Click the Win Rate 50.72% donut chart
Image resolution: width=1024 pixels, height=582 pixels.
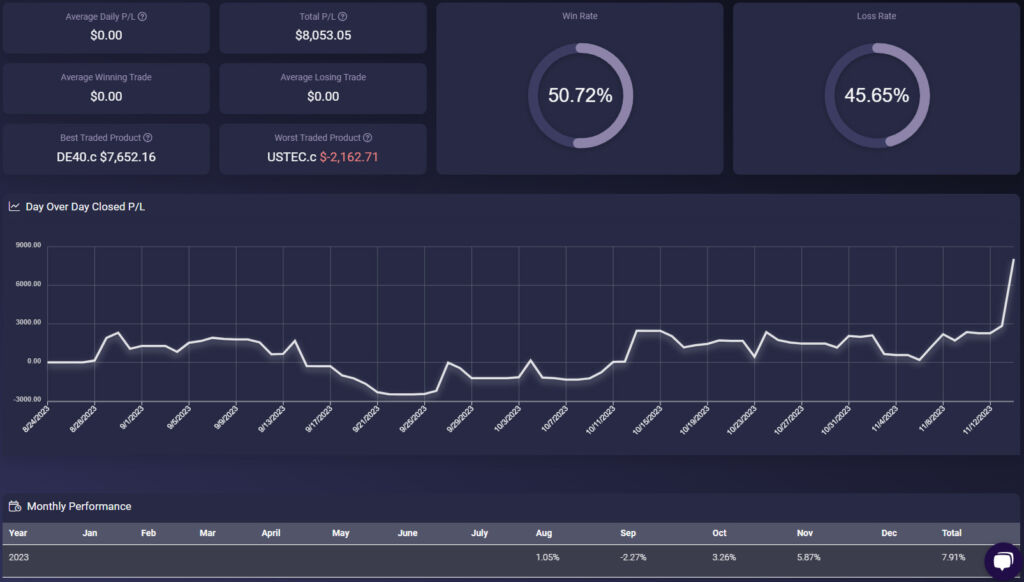click(x=580, y=95)
